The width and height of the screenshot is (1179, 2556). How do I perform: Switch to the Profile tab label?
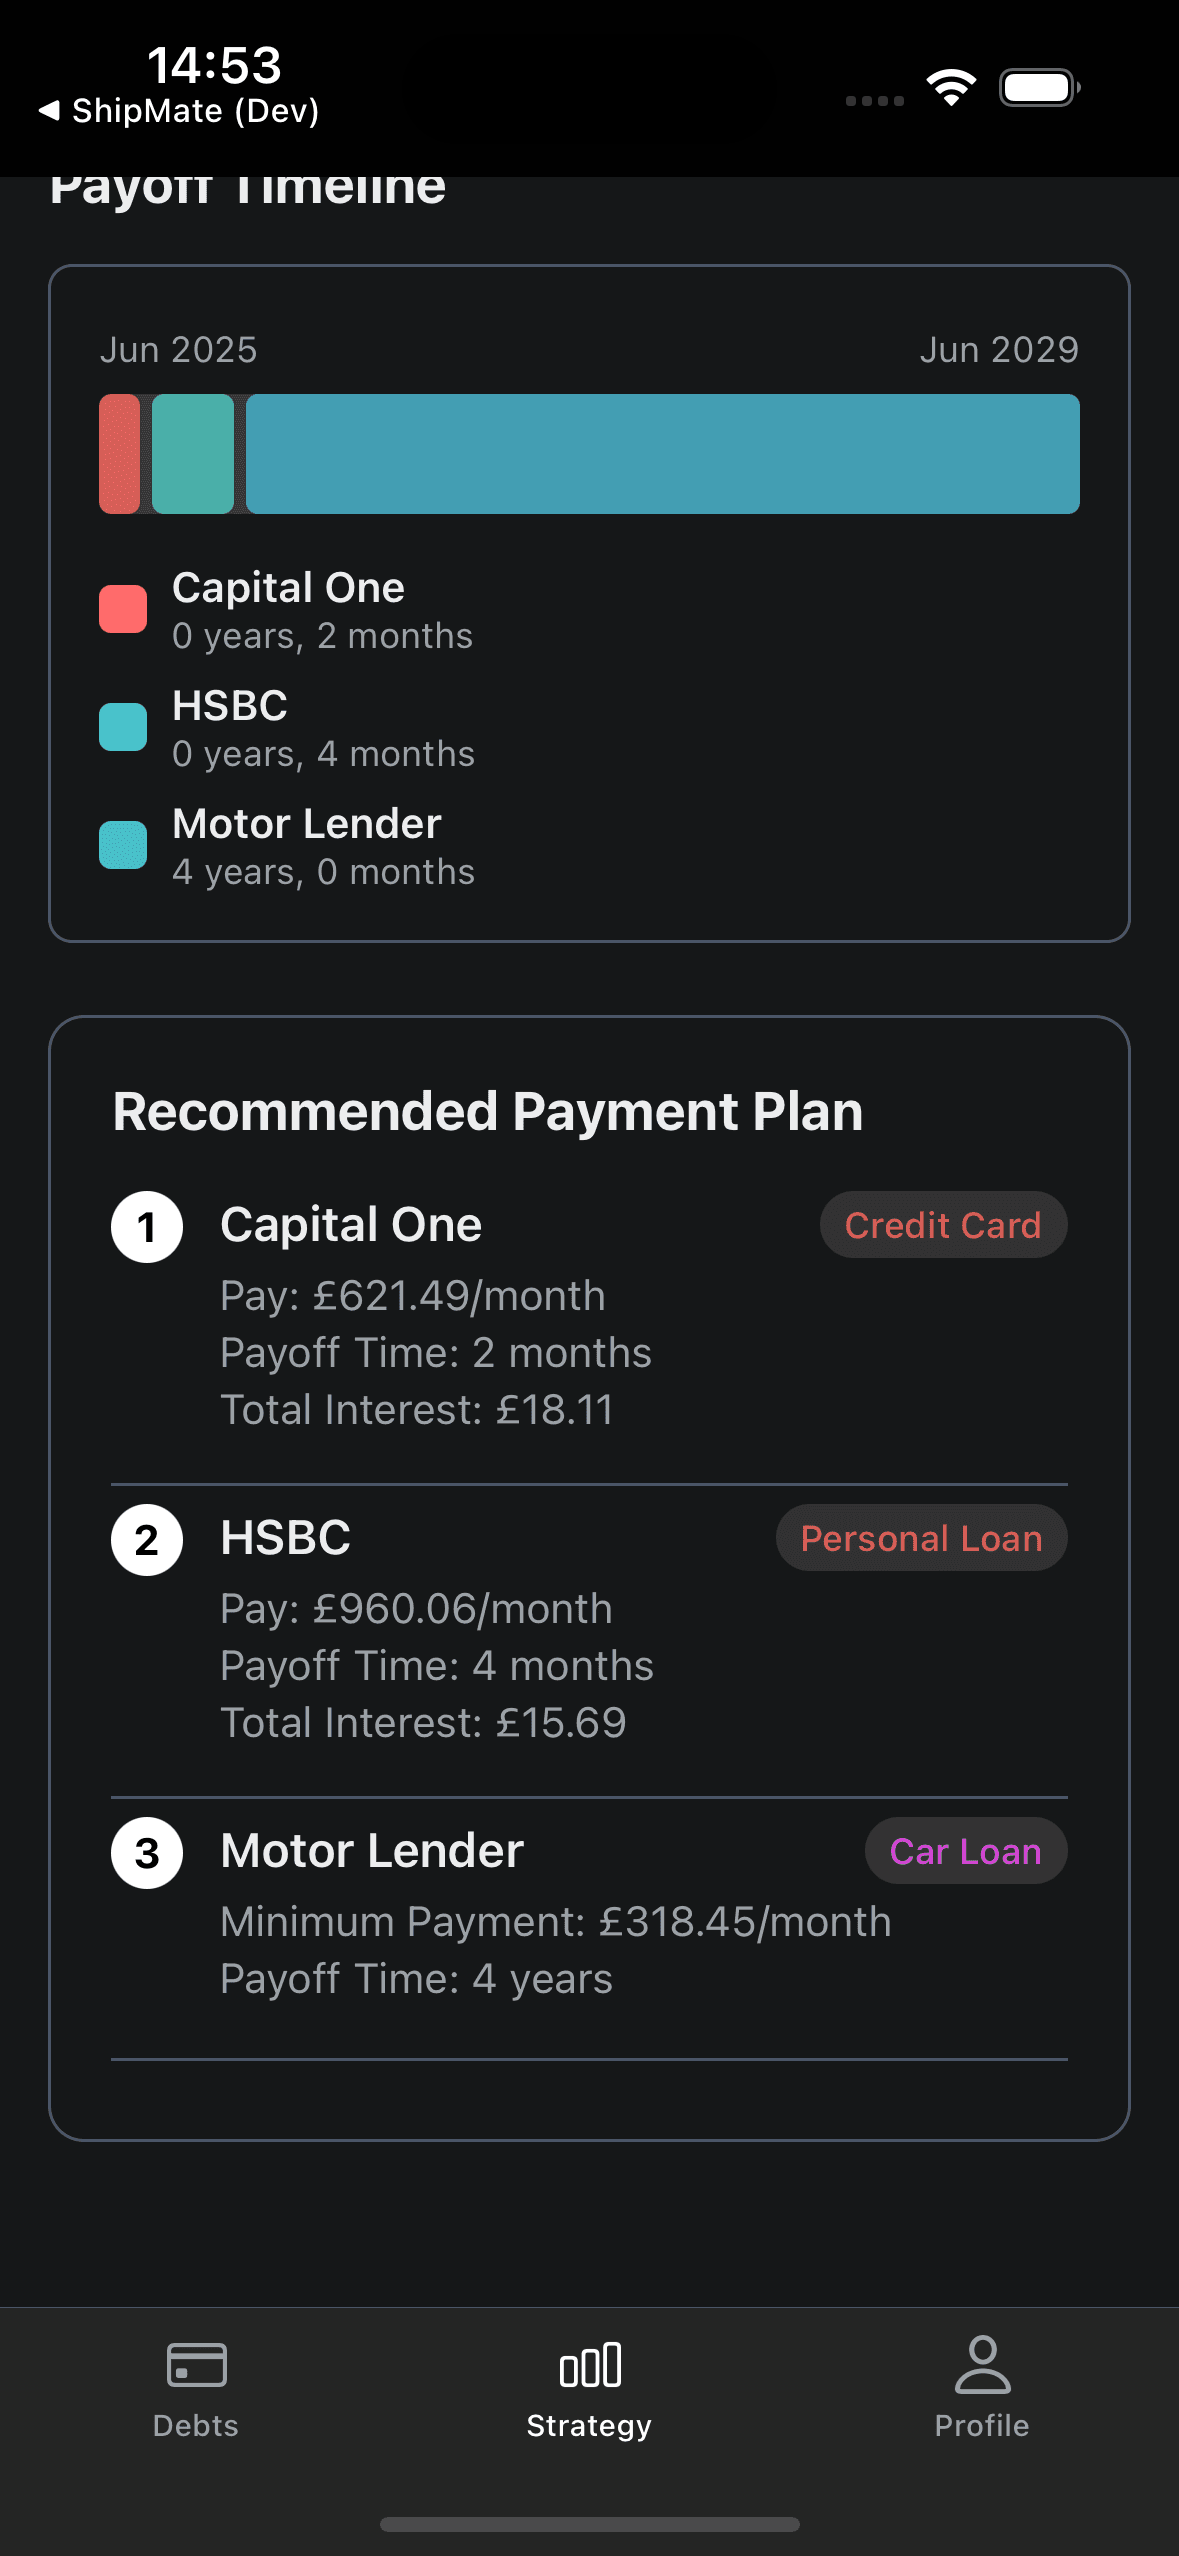click(x=982, y=2426)
